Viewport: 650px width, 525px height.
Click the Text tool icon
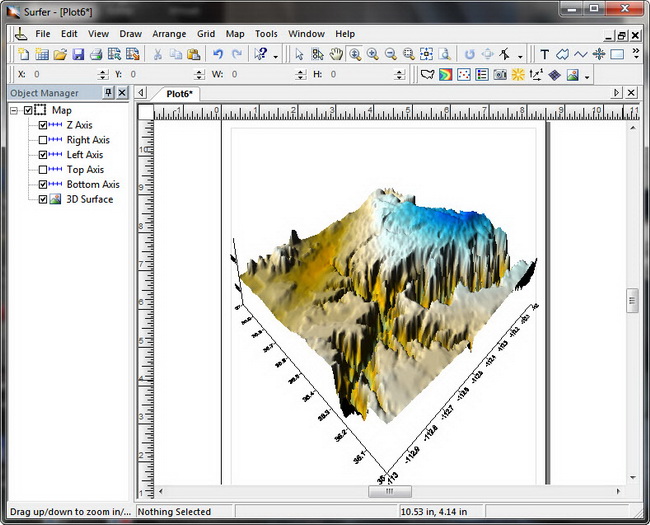click(545, 54)
